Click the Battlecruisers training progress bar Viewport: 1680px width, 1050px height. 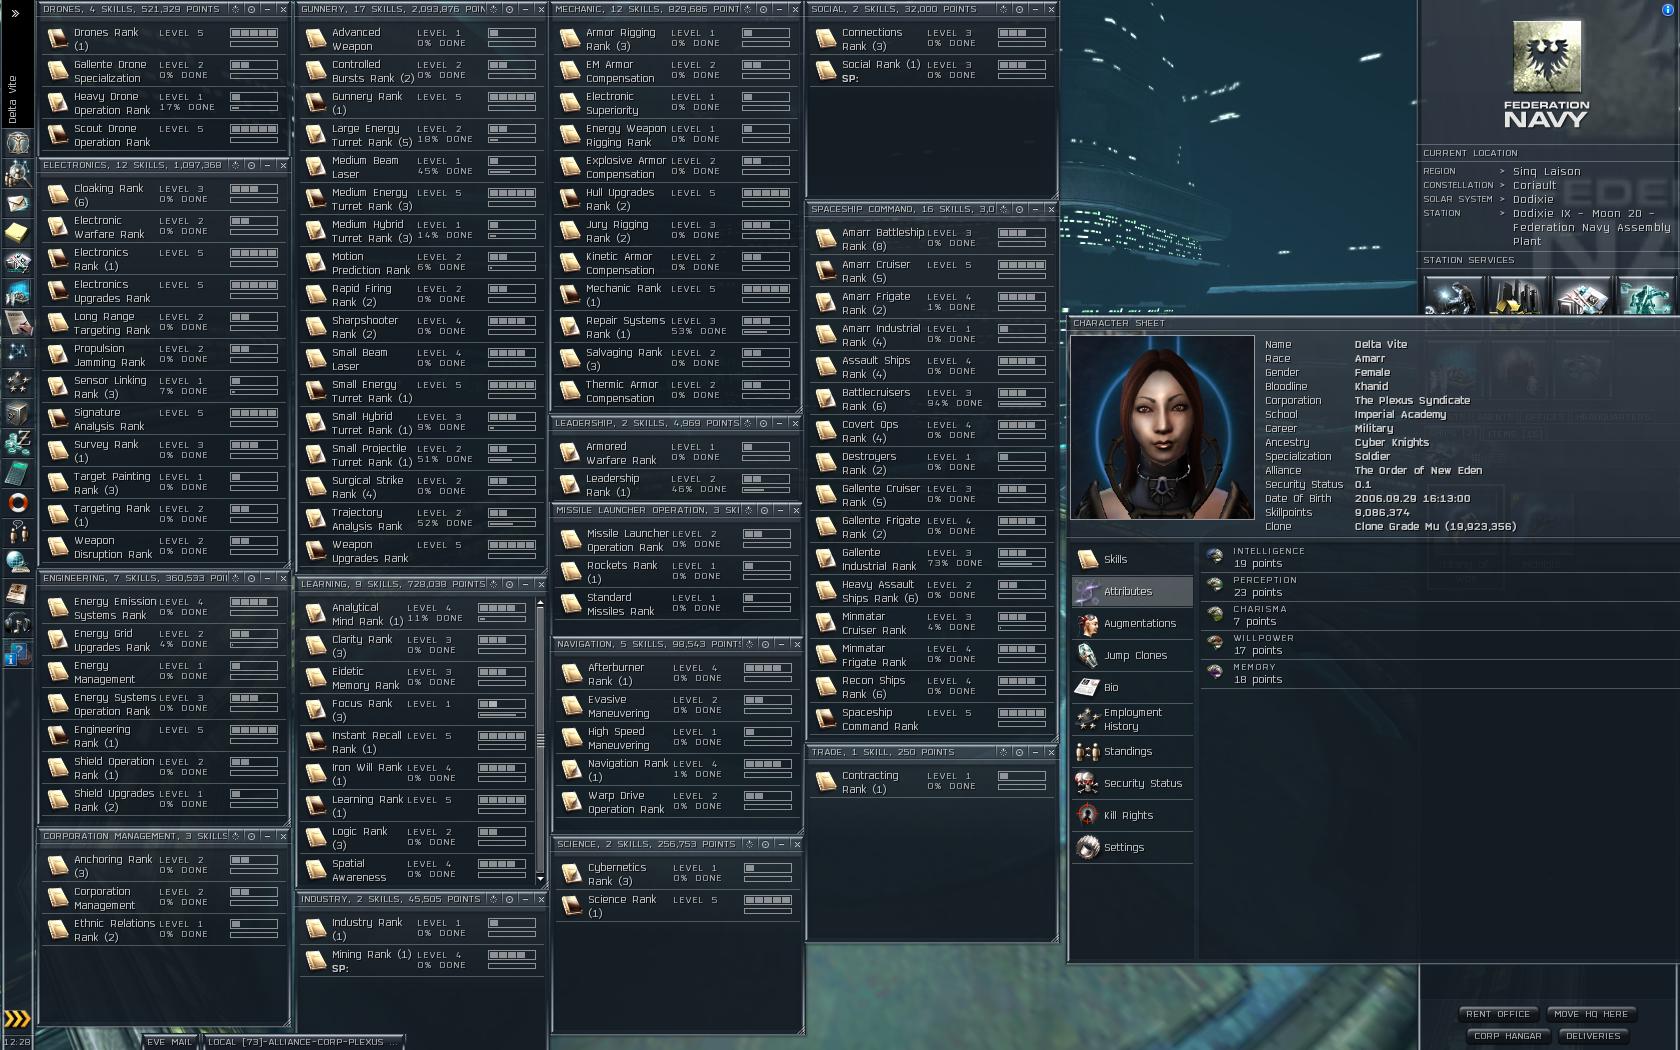pyautogui.click(x=1022, y=404)
